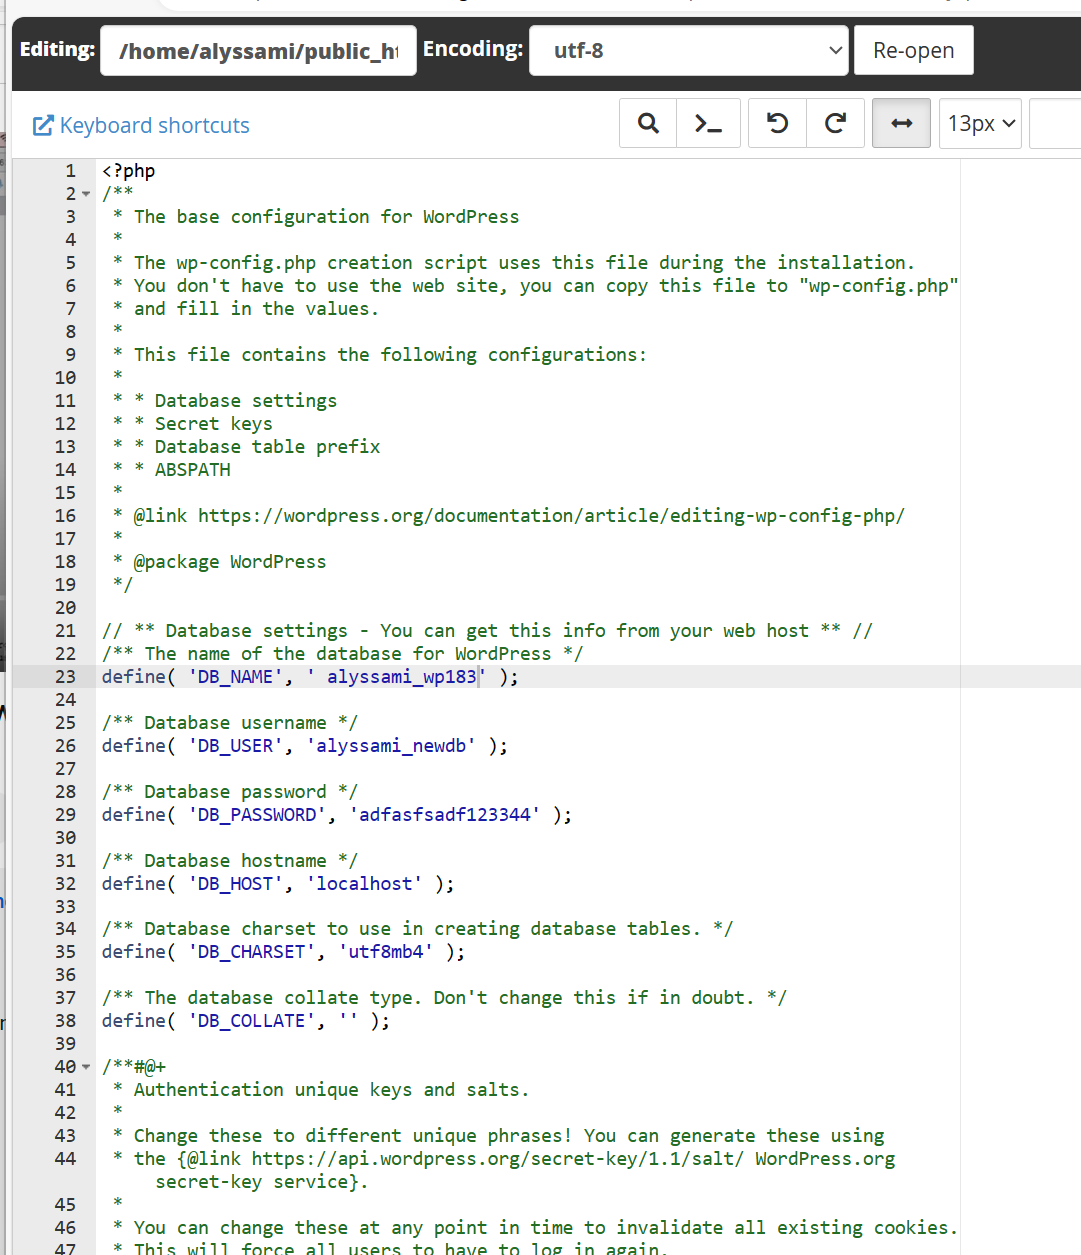Screen dimensions: 1081x1255
Task: Collapse the comment block at line 40
Action: [86, 1067]
